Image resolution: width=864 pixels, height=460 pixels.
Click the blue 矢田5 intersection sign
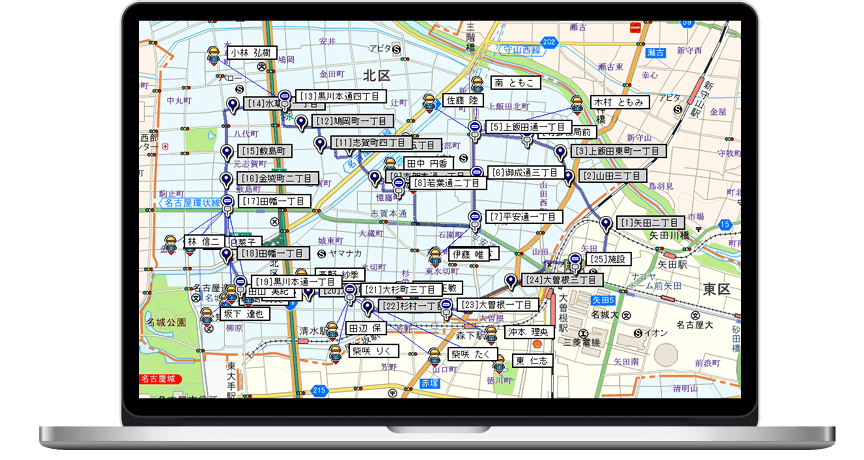602,300
